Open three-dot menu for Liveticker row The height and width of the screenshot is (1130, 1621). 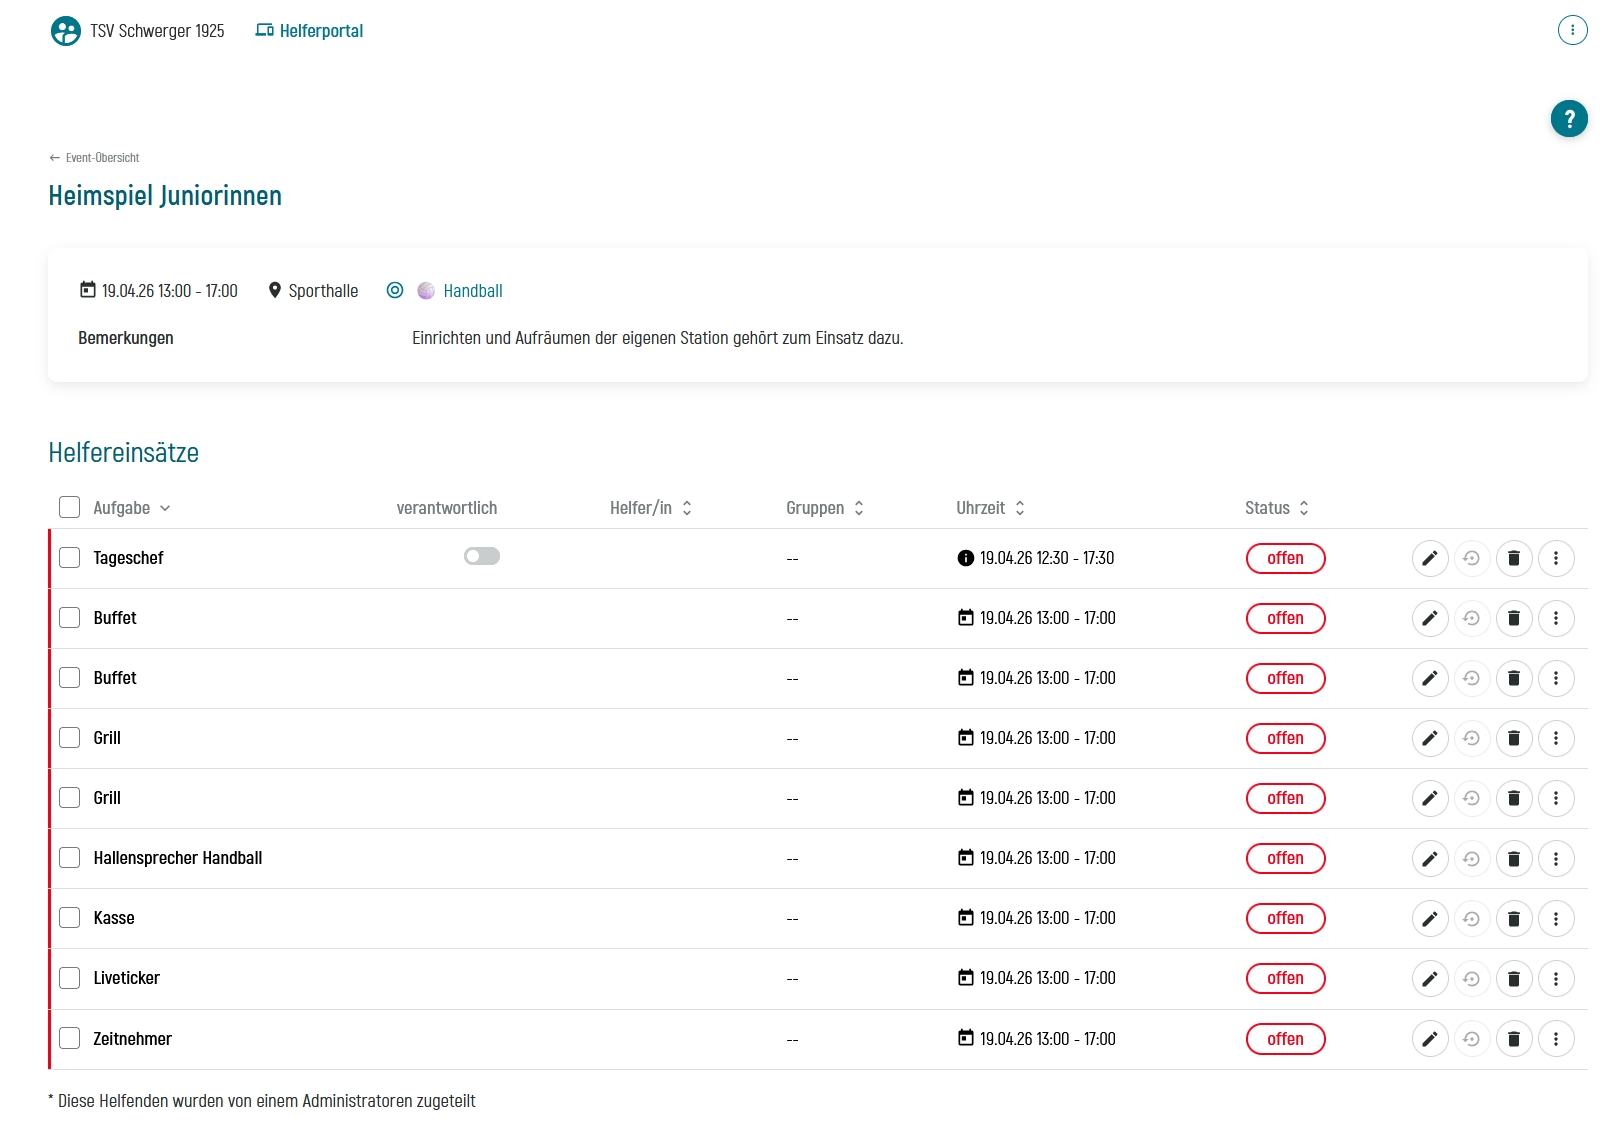(1555, 978)
